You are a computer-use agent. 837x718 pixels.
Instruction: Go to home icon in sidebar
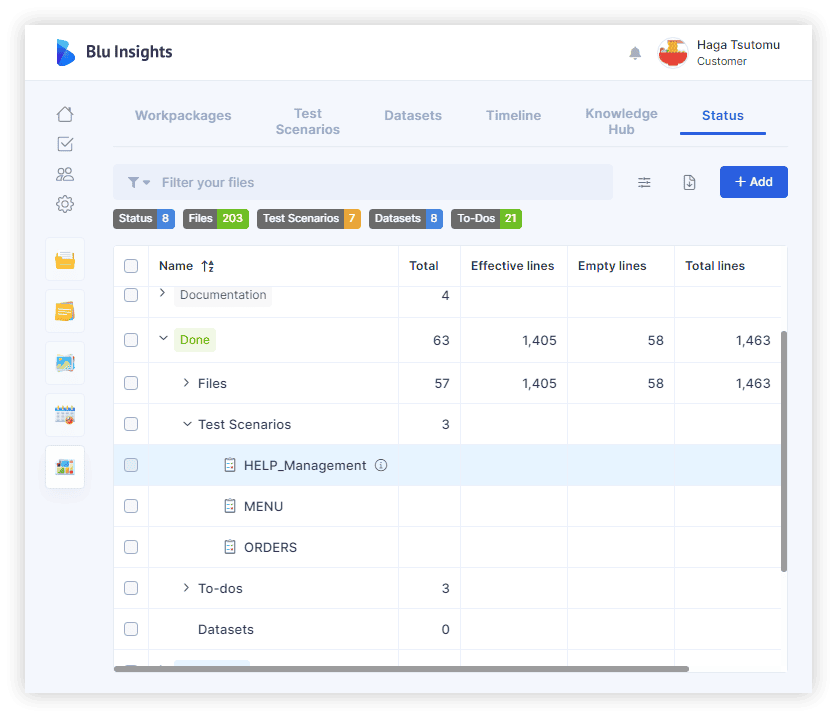tap(65, 114)
